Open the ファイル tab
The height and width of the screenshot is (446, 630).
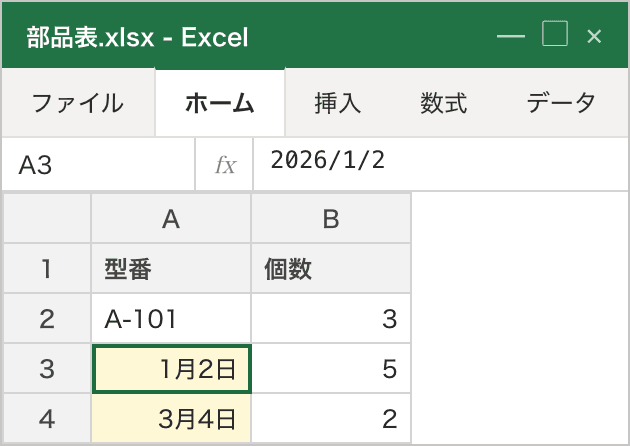click(x=78, y=103)
